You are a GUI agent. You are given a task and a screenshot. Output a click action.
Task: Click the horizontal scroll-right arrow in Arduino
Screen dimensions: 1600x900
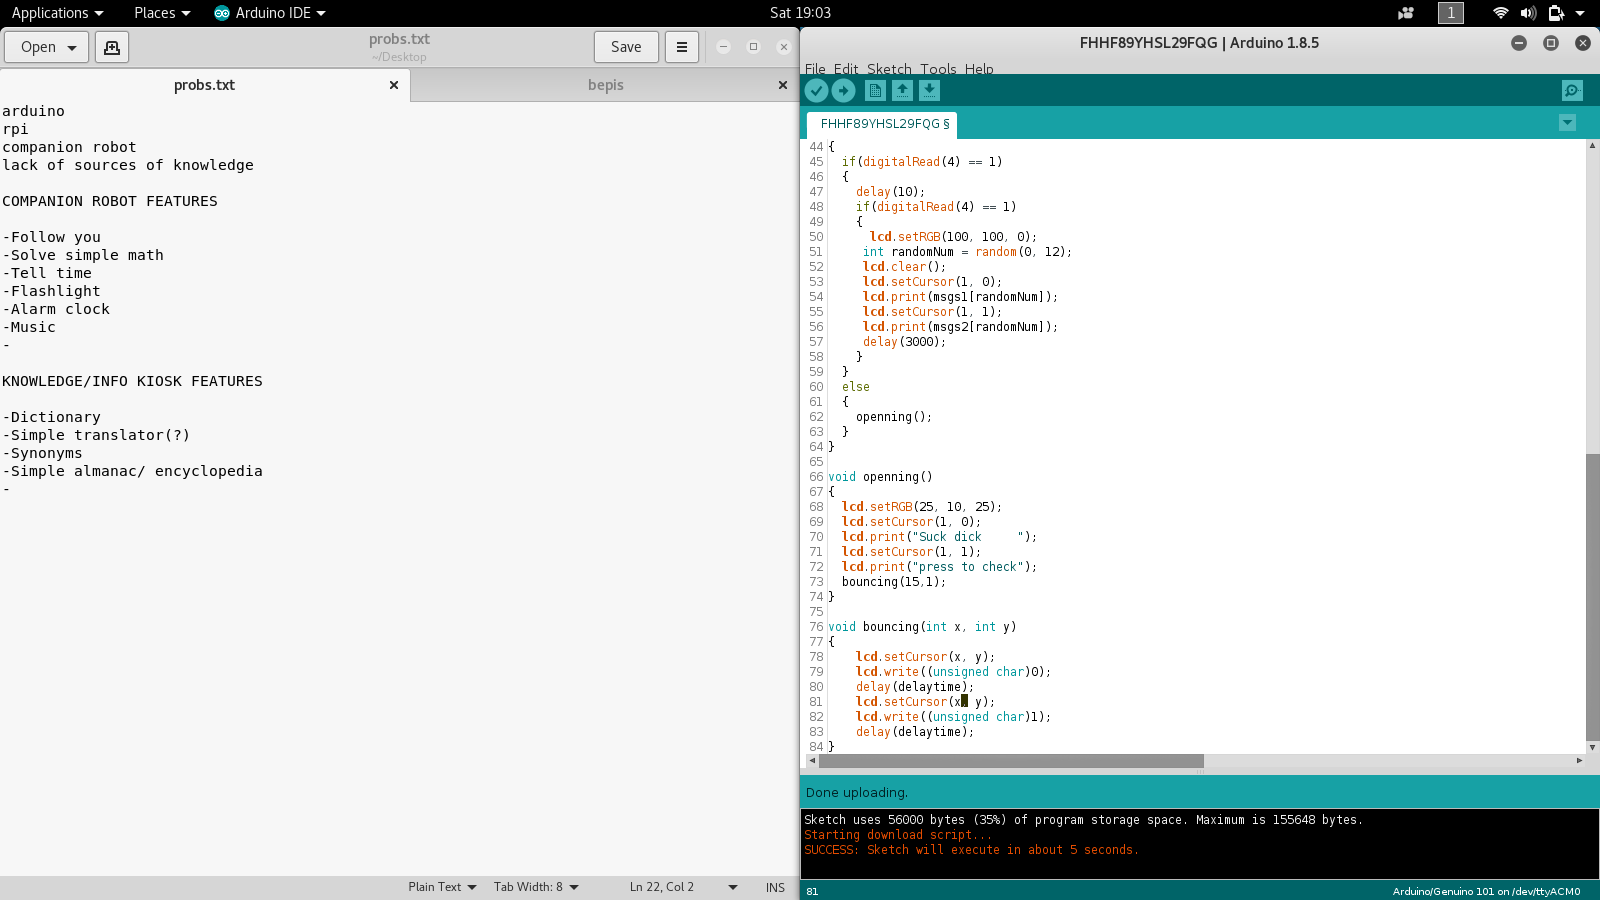(x=1579, y=761)
